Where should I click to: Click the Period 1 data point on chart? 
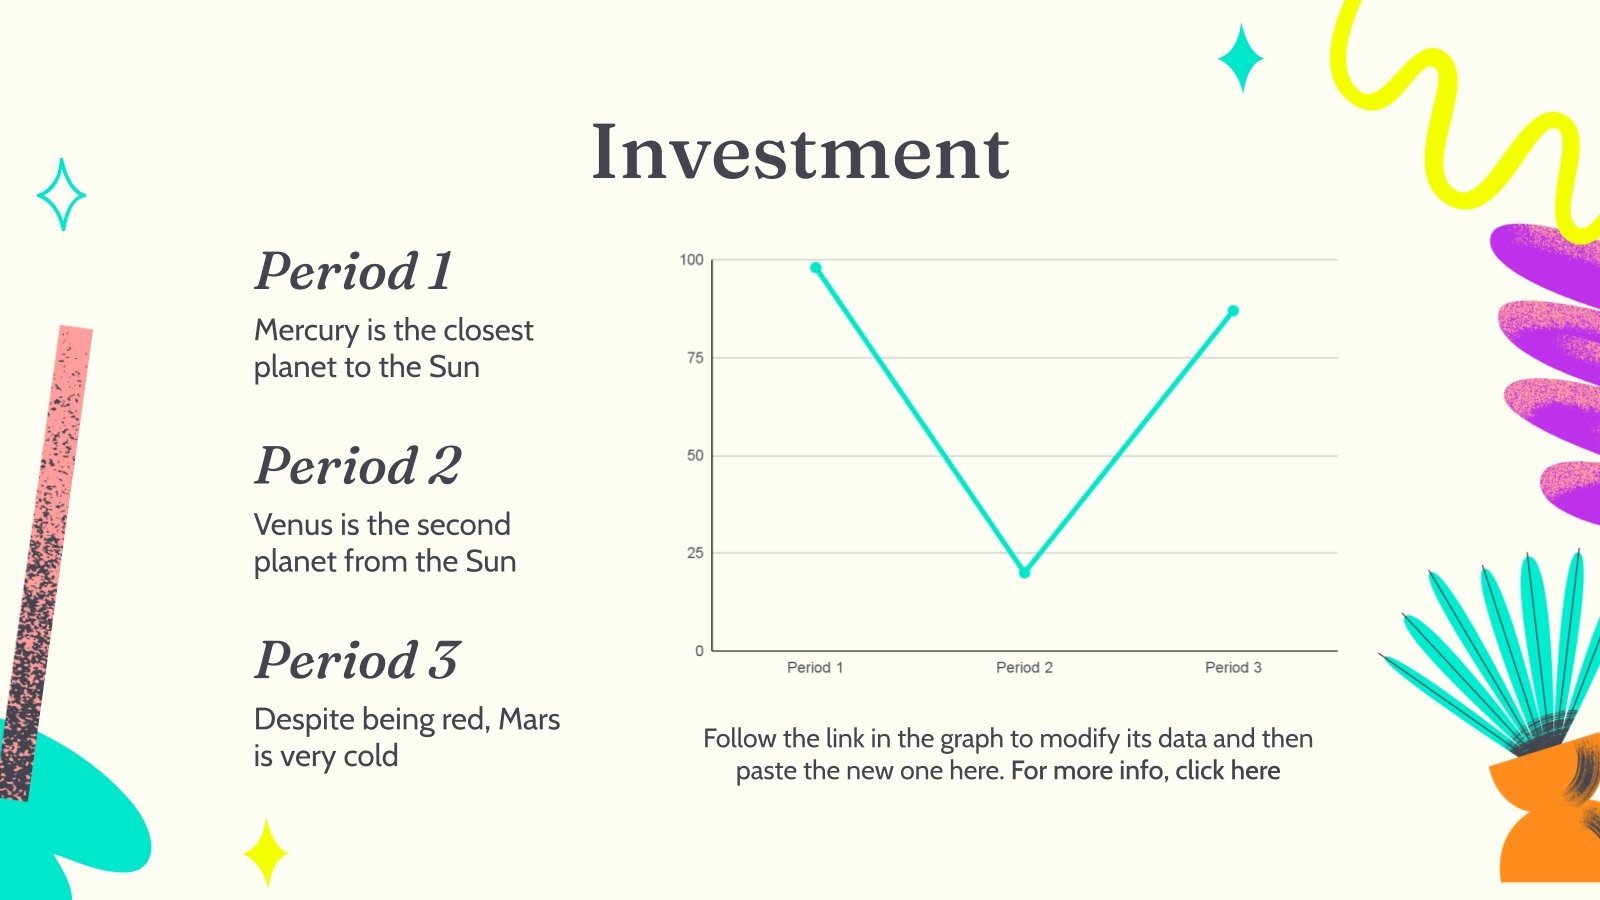click(x=816, y=268)
